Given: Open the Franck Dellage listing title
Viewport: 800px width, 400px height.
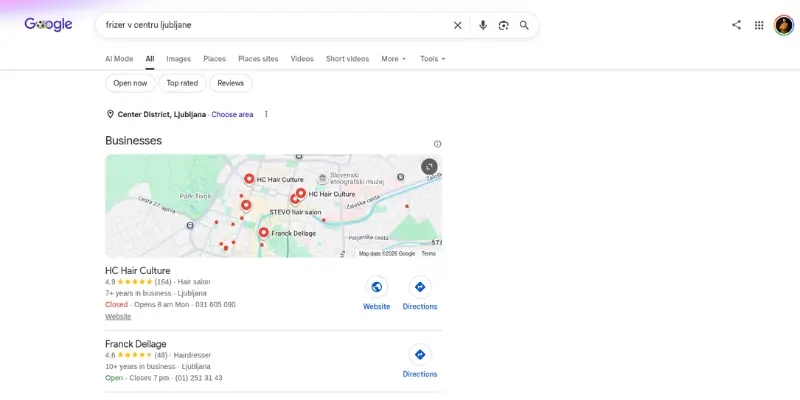Looking at the screenshot, I should [x=136, y=344].
